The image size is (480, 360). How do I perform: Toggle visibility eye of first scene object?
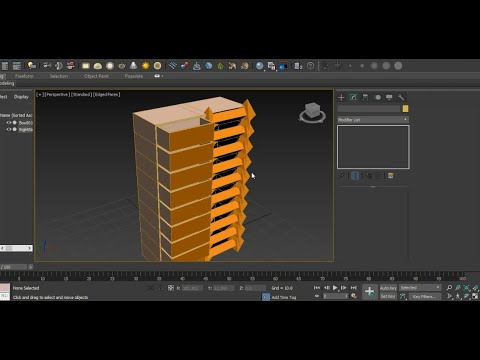click(9, 123)
